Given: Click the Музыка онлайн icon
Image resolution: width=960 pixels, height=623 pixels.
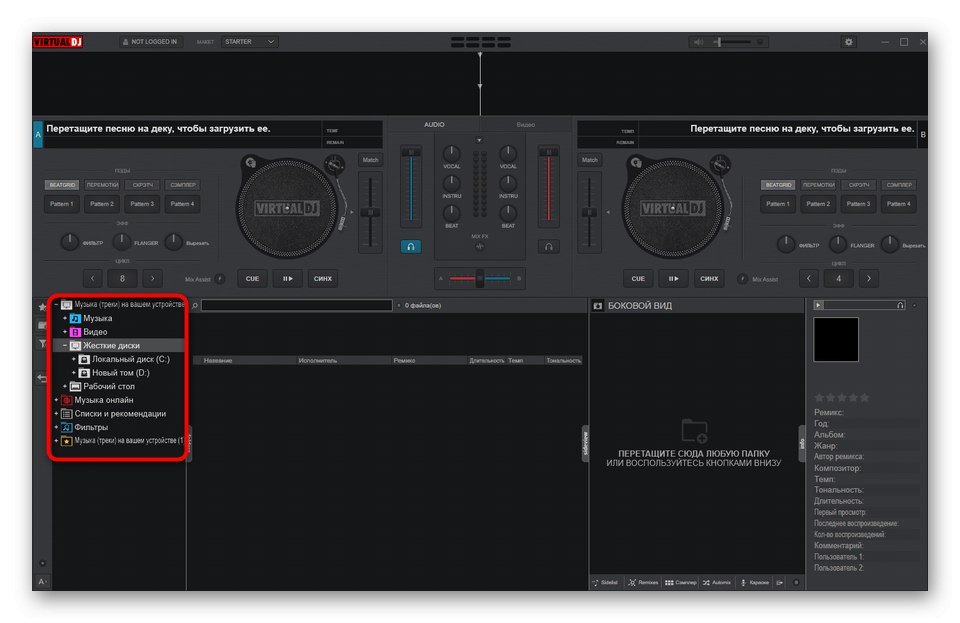Looking at the screenshot, I should [x=67, y=400].
